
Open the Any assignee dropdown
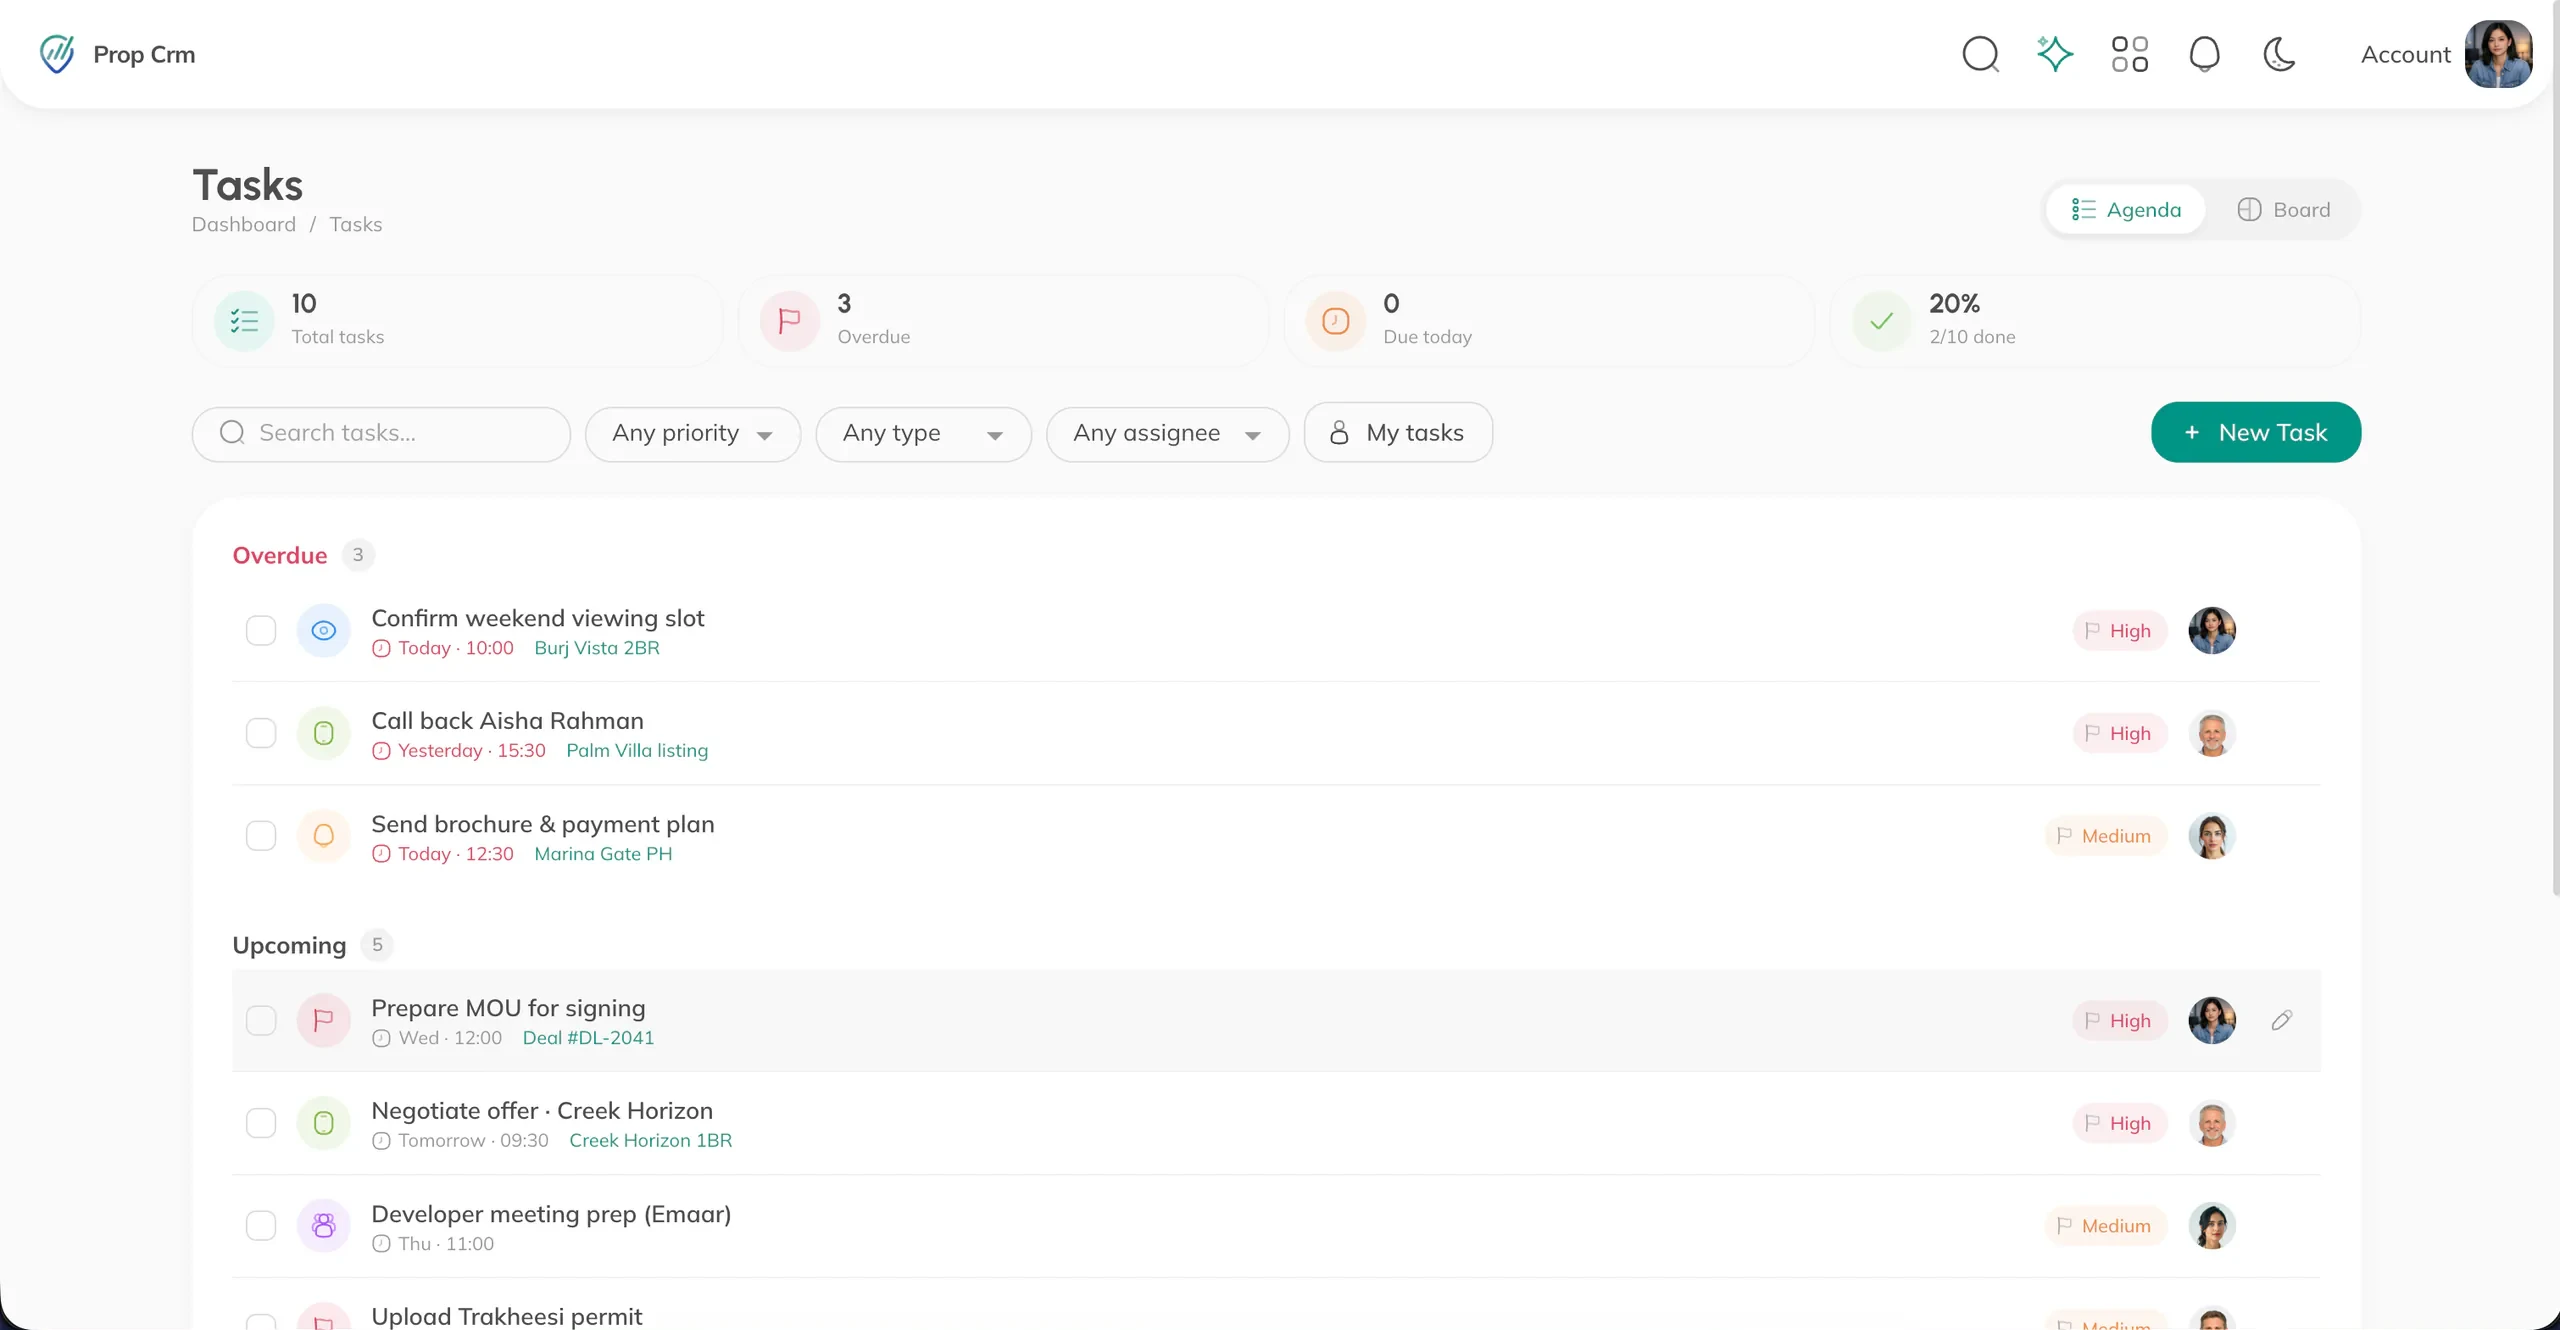pyautogui.click(x=1167, y=434)
